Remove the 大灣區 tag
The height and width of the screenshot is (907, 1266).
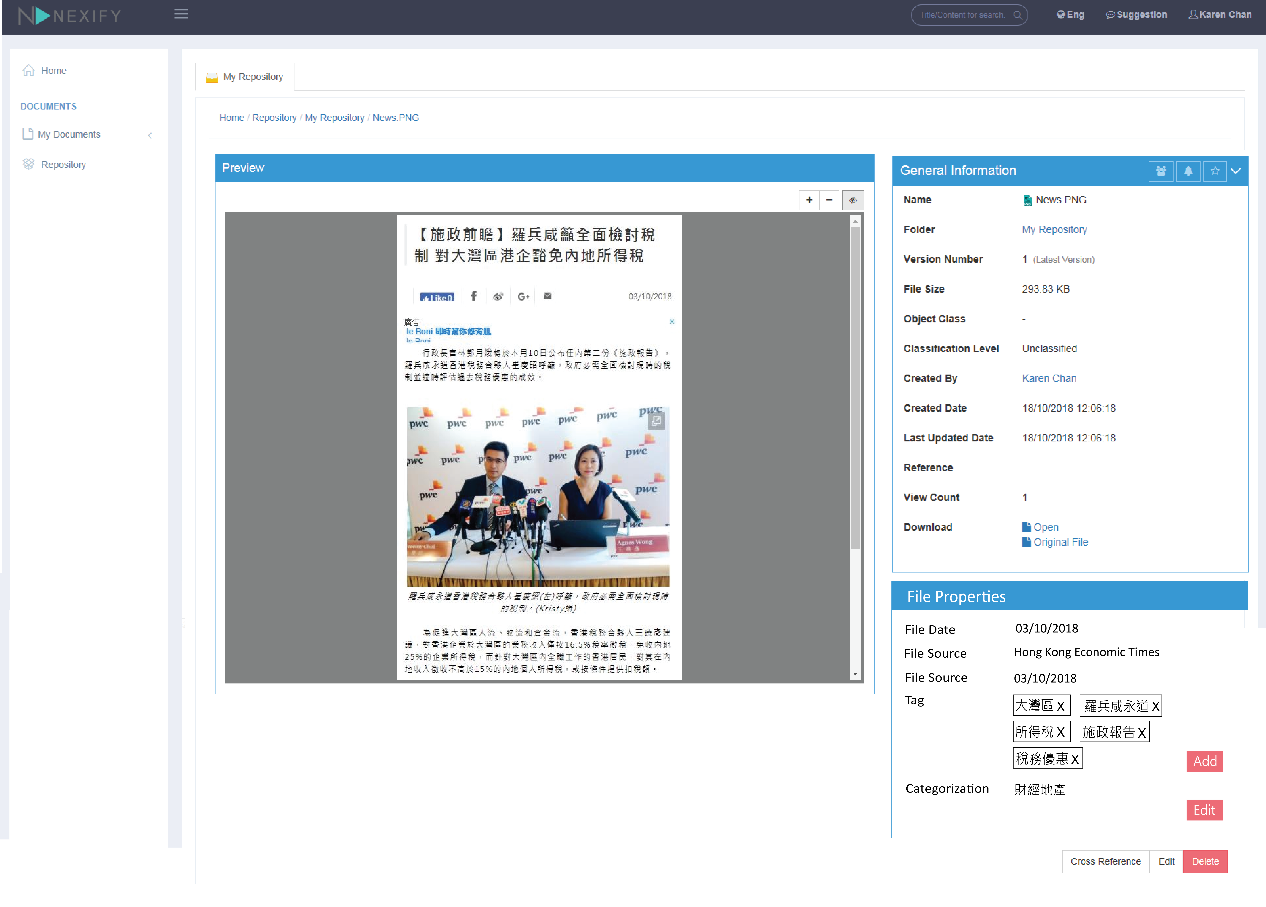1061,706
